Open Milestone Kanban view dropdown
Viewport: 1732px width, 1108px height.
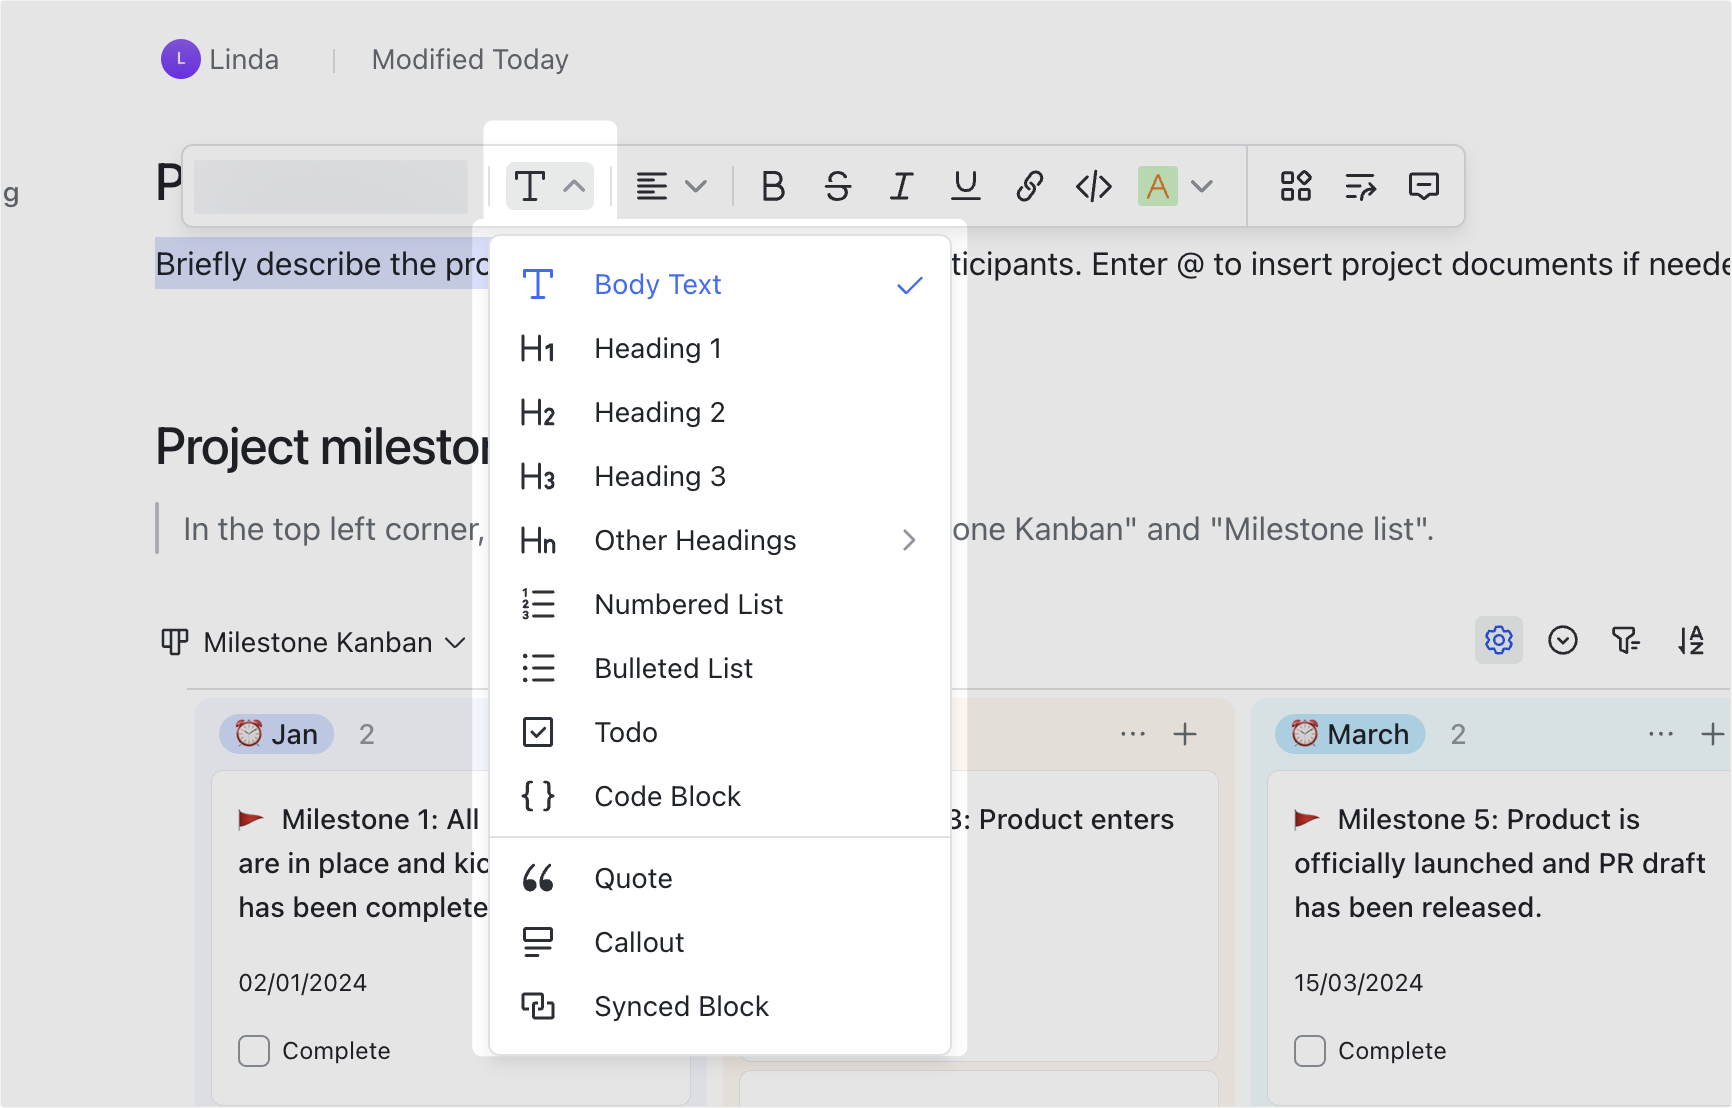coord(314,642)
